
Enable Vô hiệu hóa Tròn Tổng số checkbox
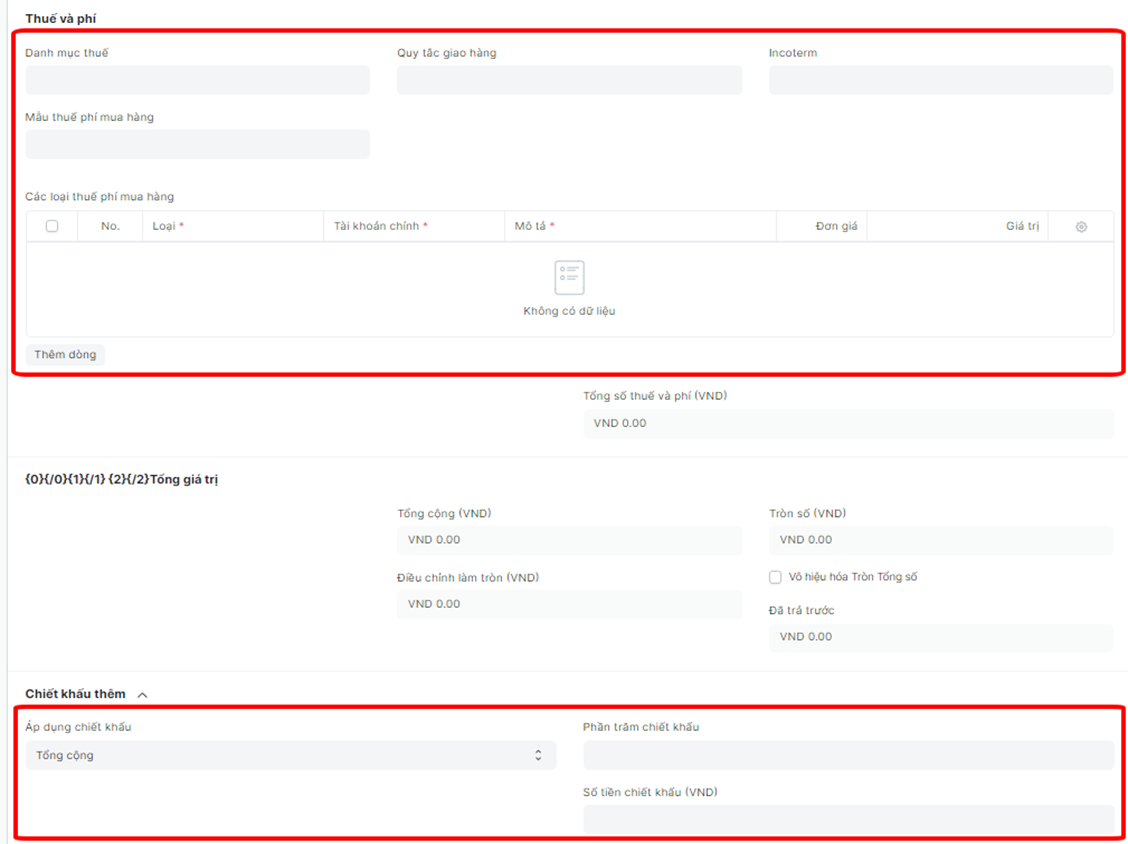click(775, 577)
